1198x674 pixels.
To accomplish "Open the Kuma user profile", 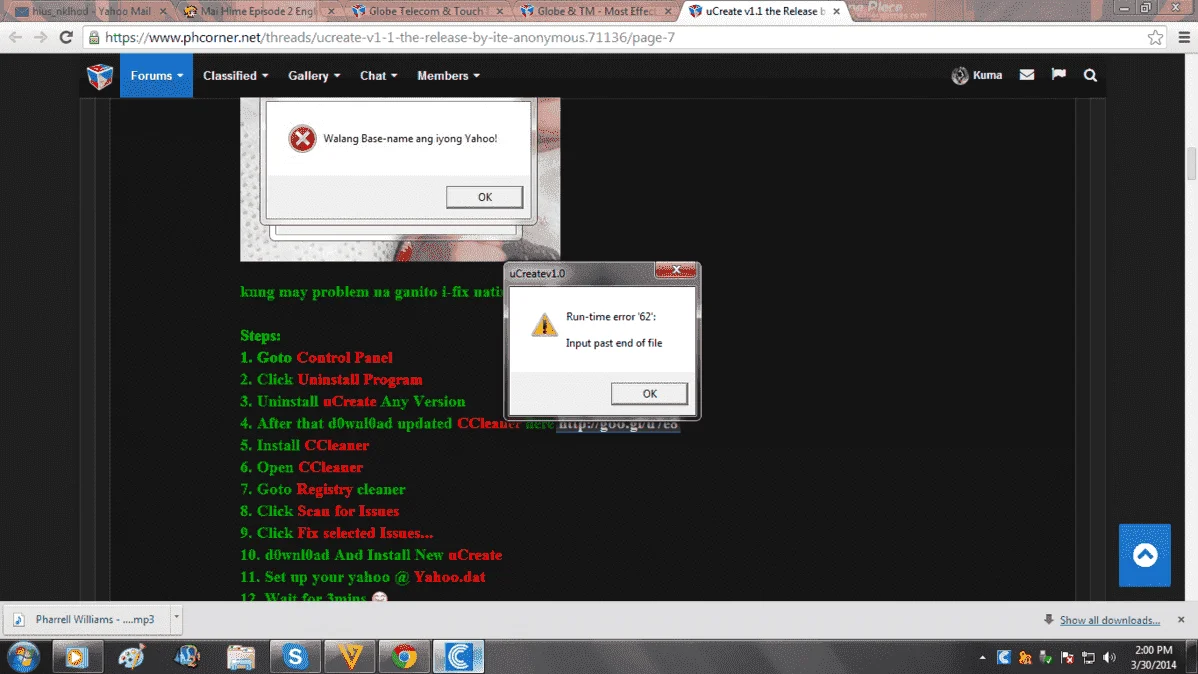I will coord(977,75).
